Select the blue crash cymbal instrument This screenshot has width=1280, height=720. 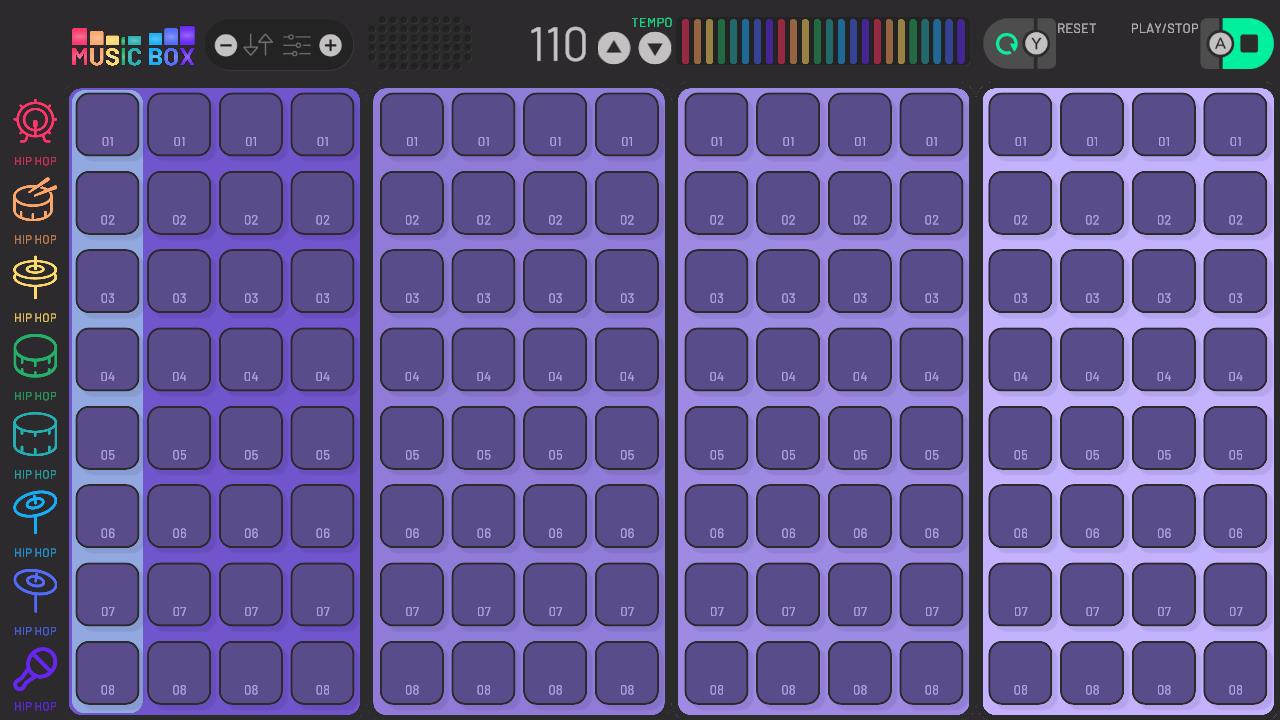[35, 590]
